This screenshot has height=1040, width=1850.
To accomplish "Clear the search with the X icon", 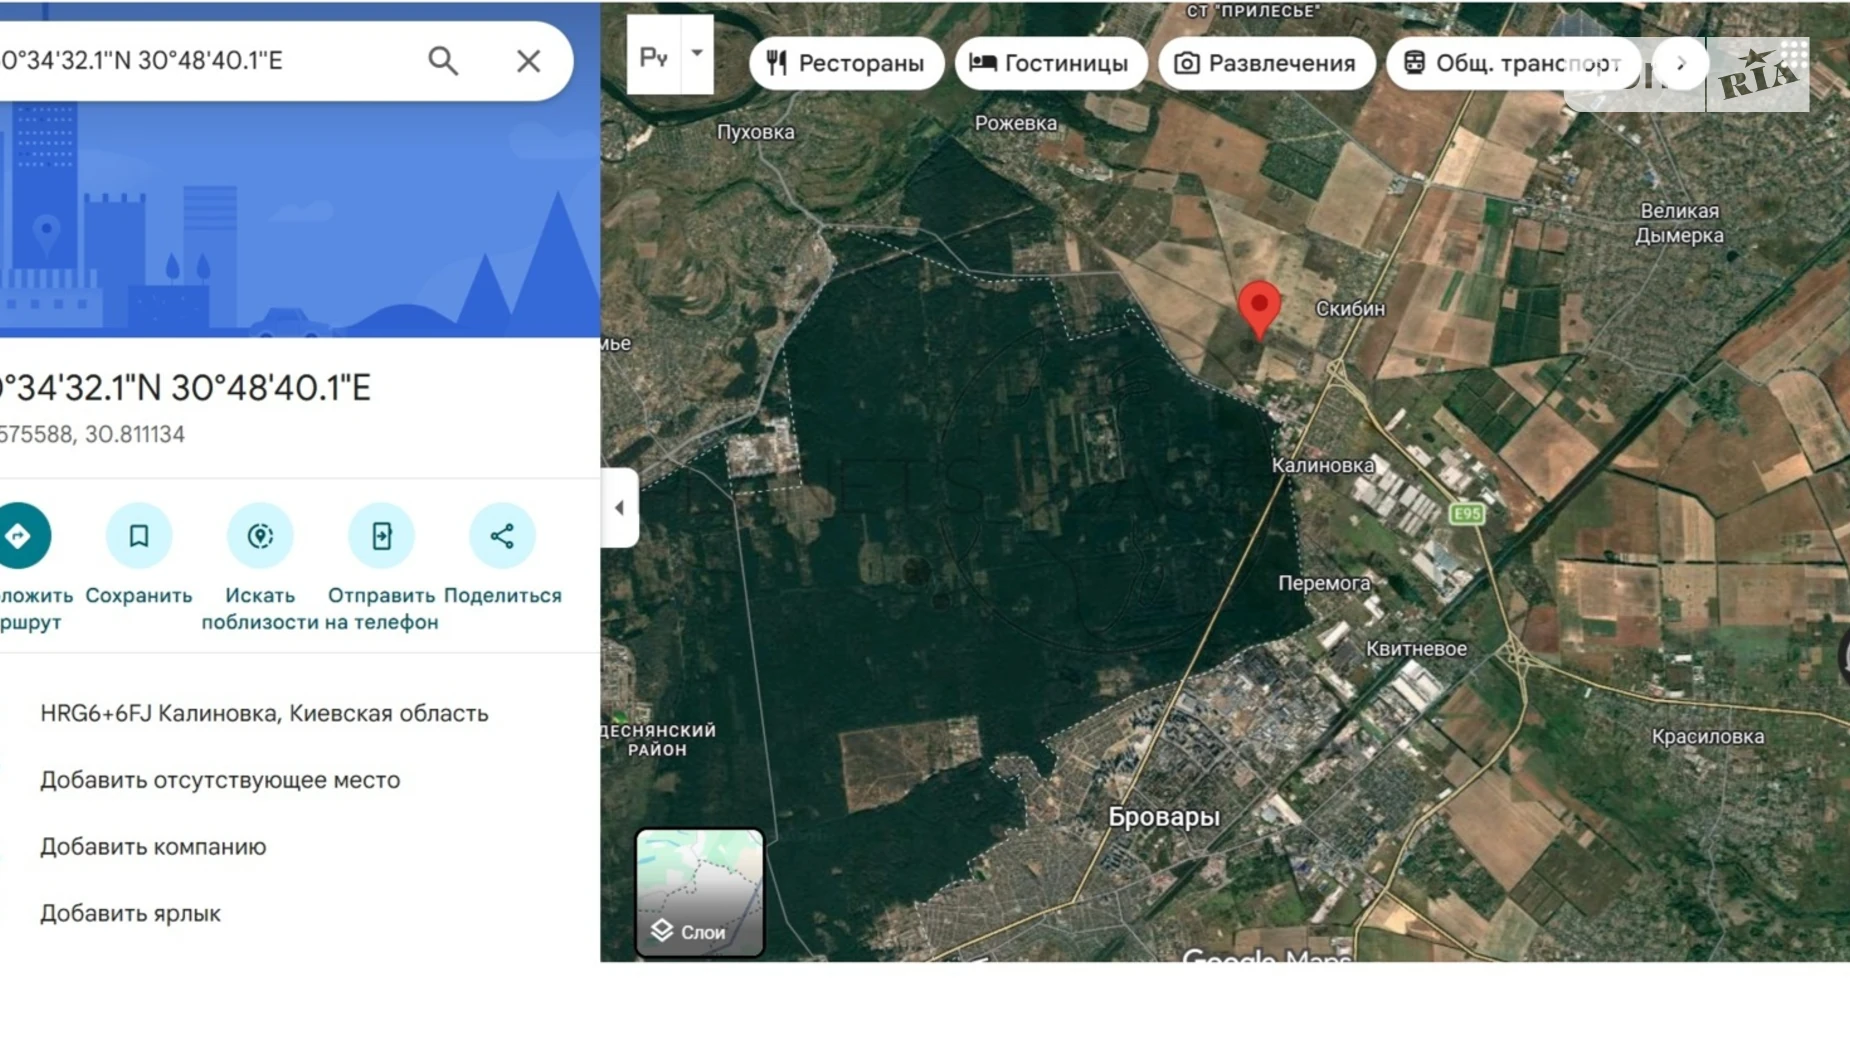I will pyautogui.click(x=528, y=61).
